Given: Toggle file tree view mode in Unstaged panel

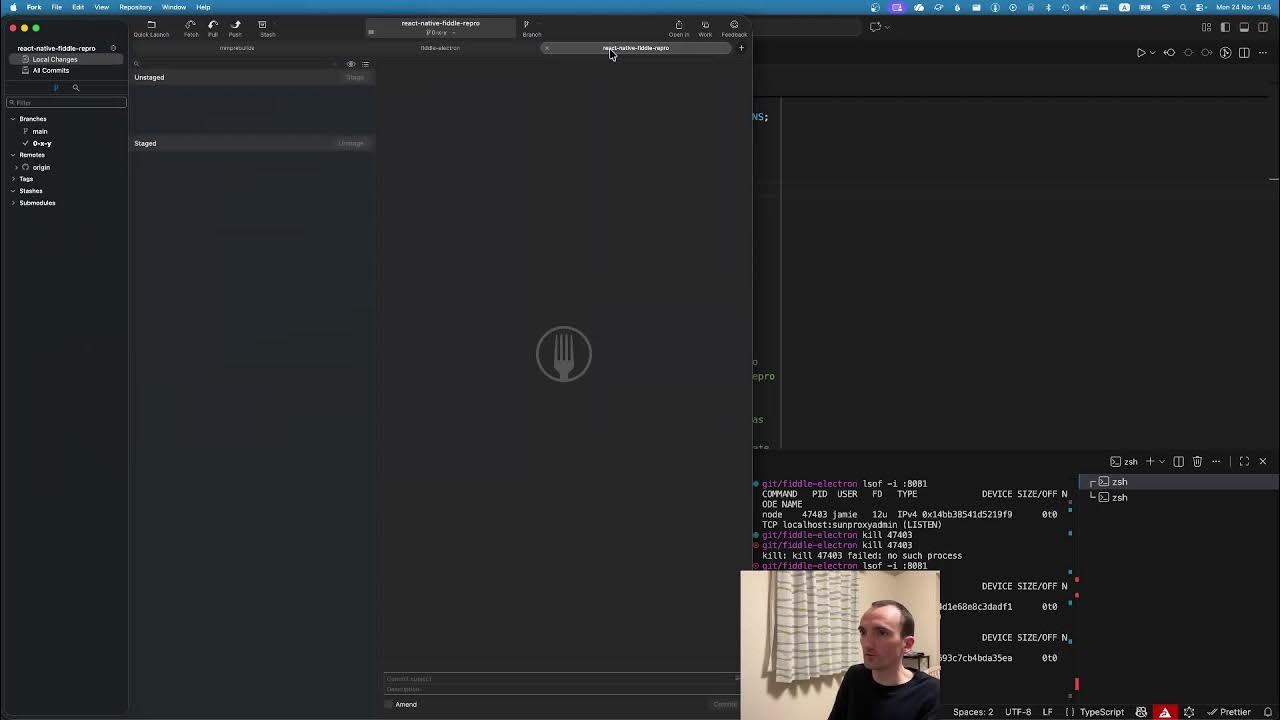Looking at the screenshot, I should click(x=365, y=64).
